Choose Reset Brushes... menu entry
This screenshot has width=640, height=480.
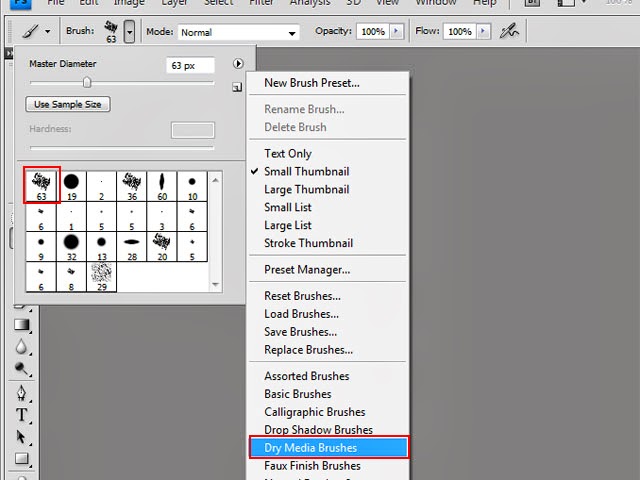(x=302, y=296)
